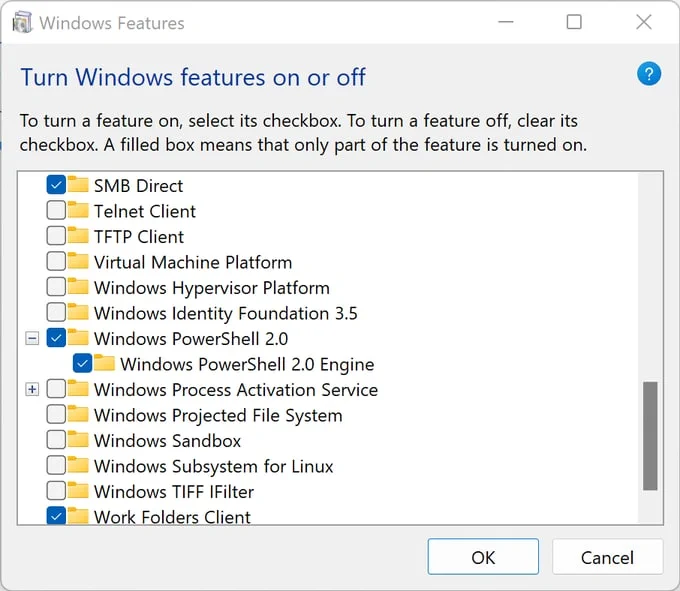Select the 'Virtual Machine Platform' label

pos(193,263)
